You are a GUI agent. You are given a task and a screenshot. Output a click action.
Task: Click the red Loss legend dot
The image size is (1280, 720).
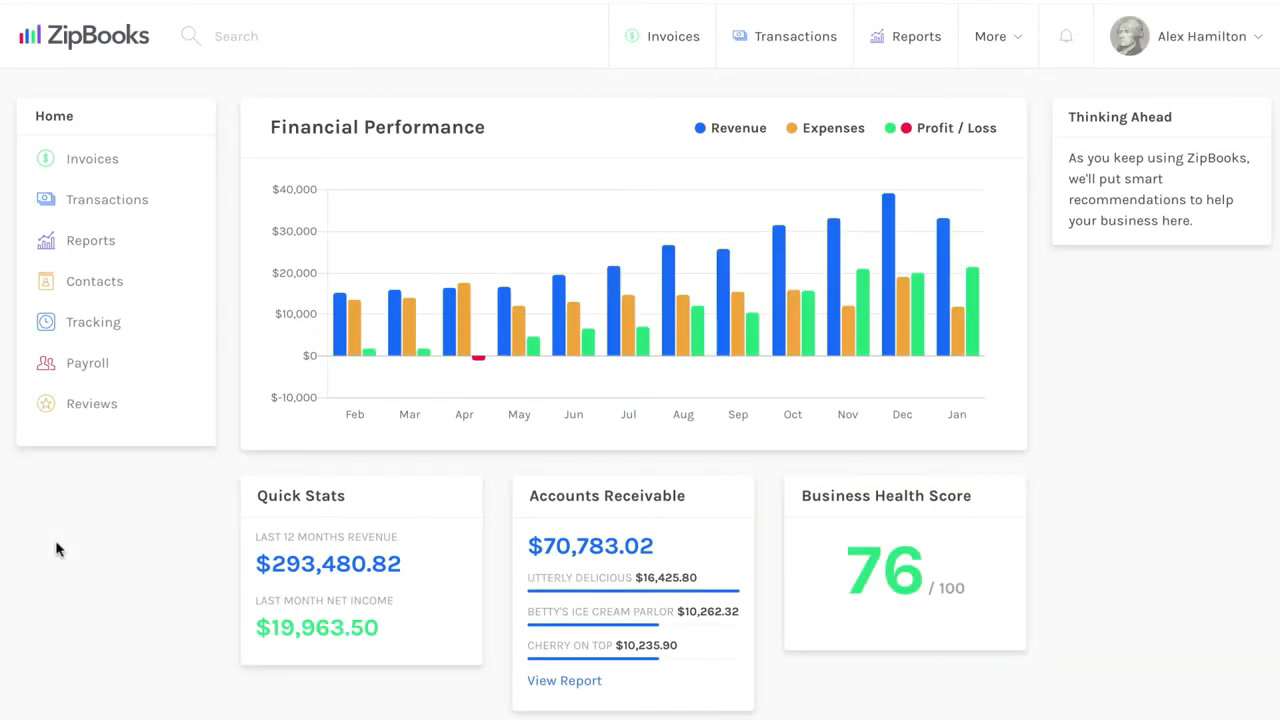click(x=906, y=128)
